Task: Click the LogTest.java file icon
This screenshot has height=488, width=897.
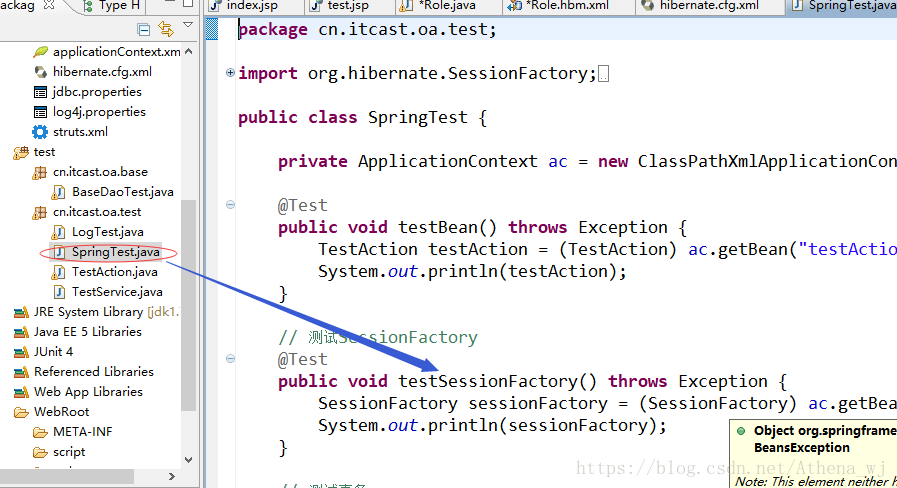Action: (58, 232)
